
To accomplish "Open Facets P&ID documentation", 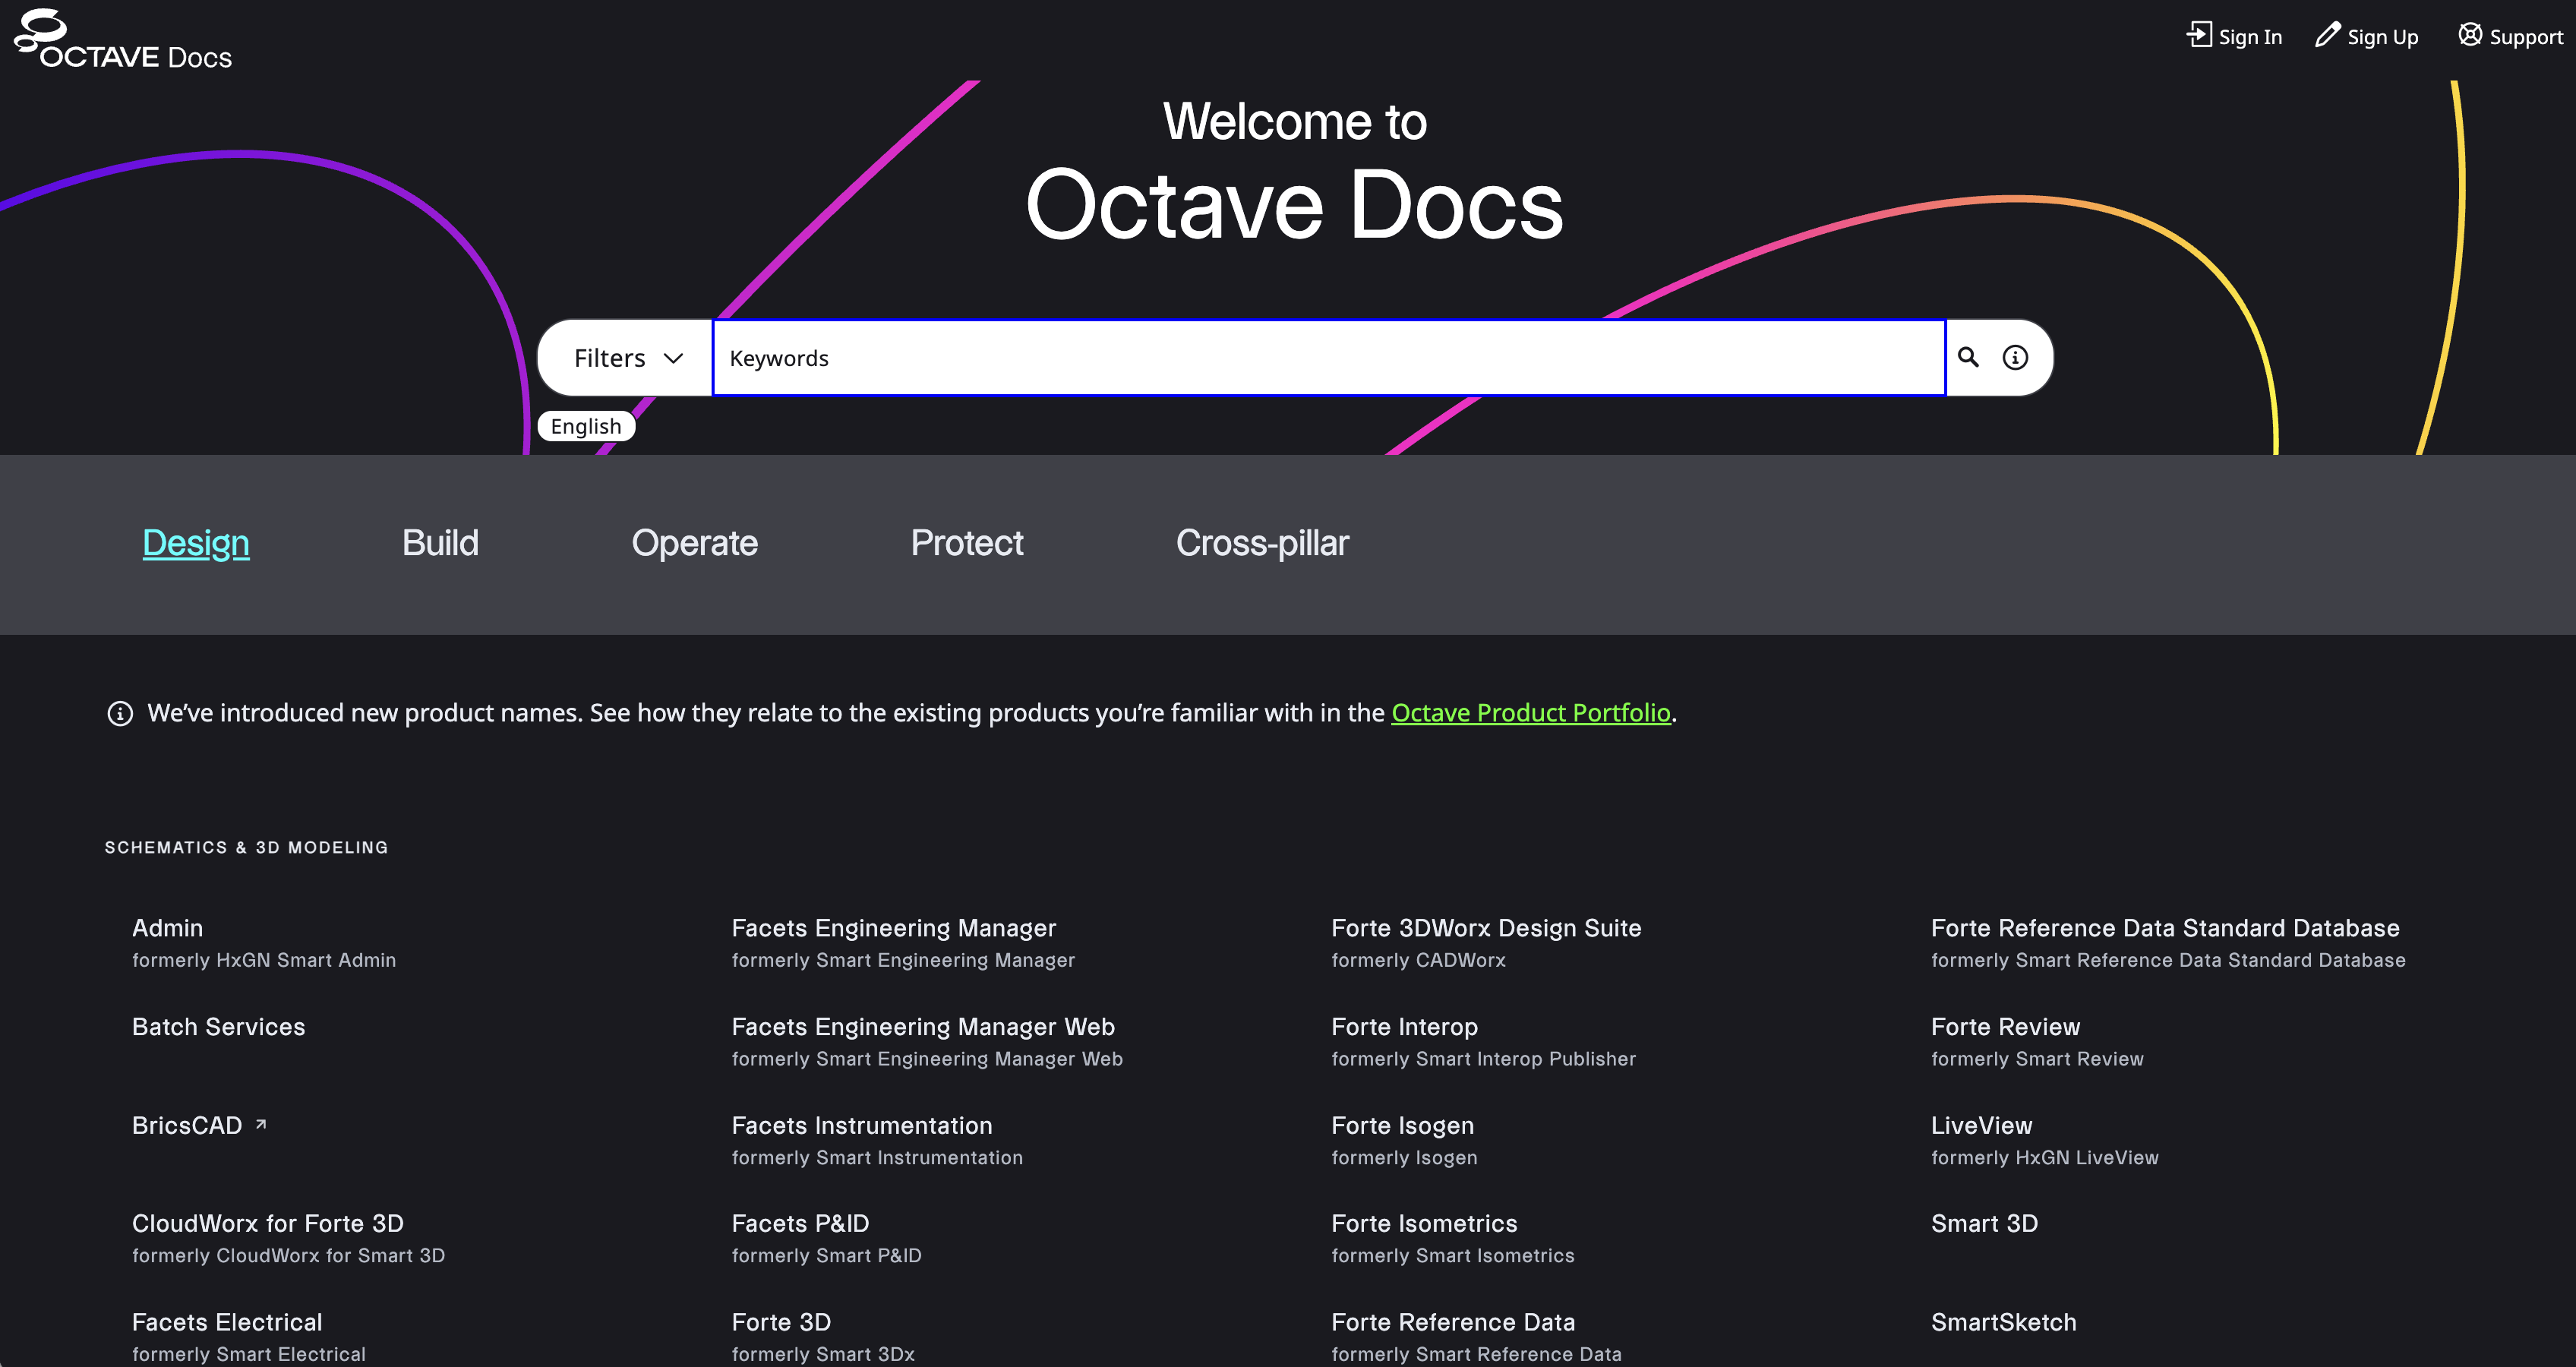I will (800, 1223).
